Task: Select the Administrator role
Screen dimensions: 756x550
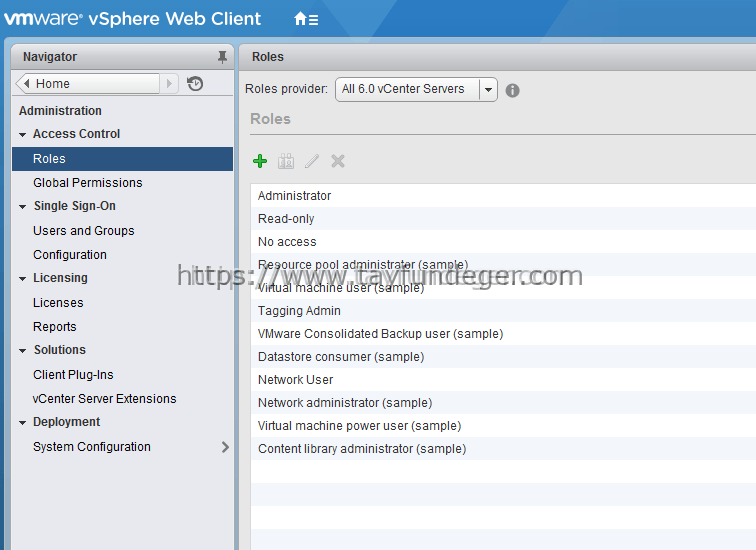Action: click(503, 196)
